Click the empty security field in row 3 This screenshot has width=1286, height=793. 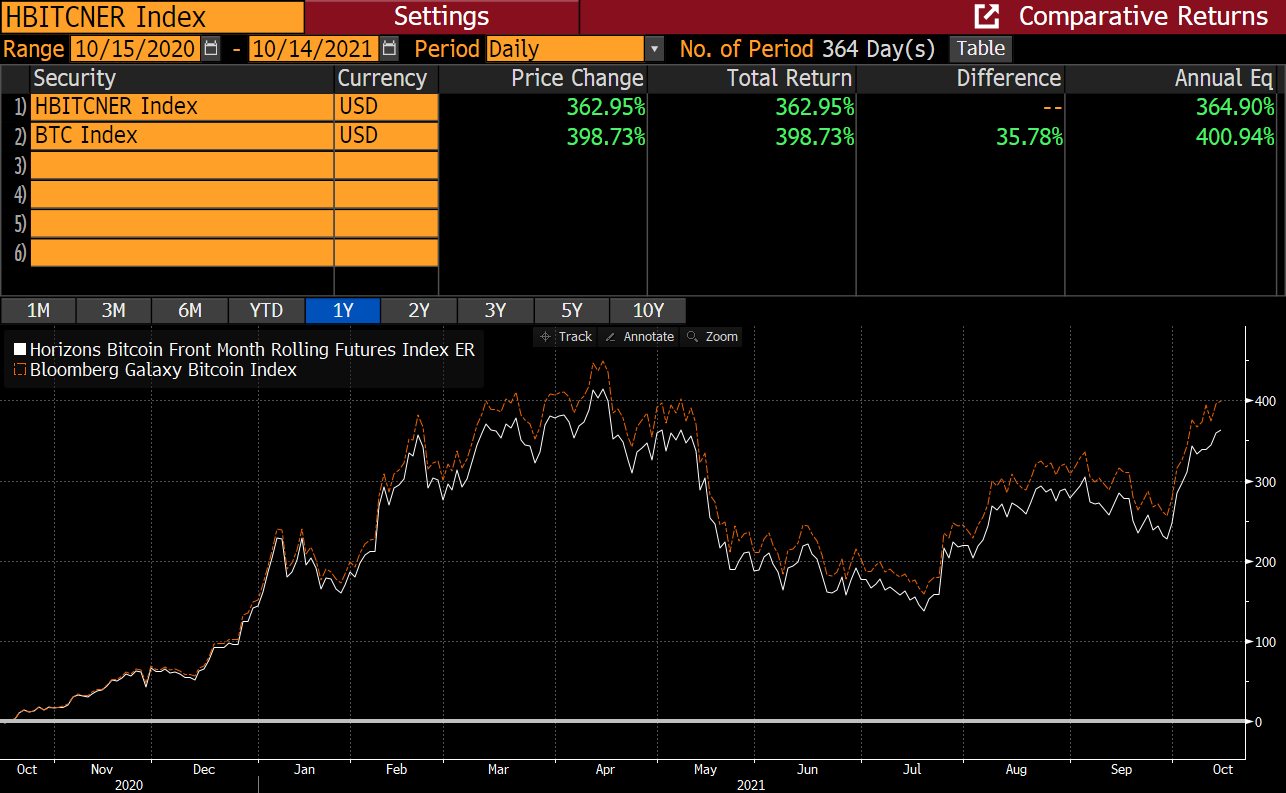pyautogui.click(x=182, y=165)
